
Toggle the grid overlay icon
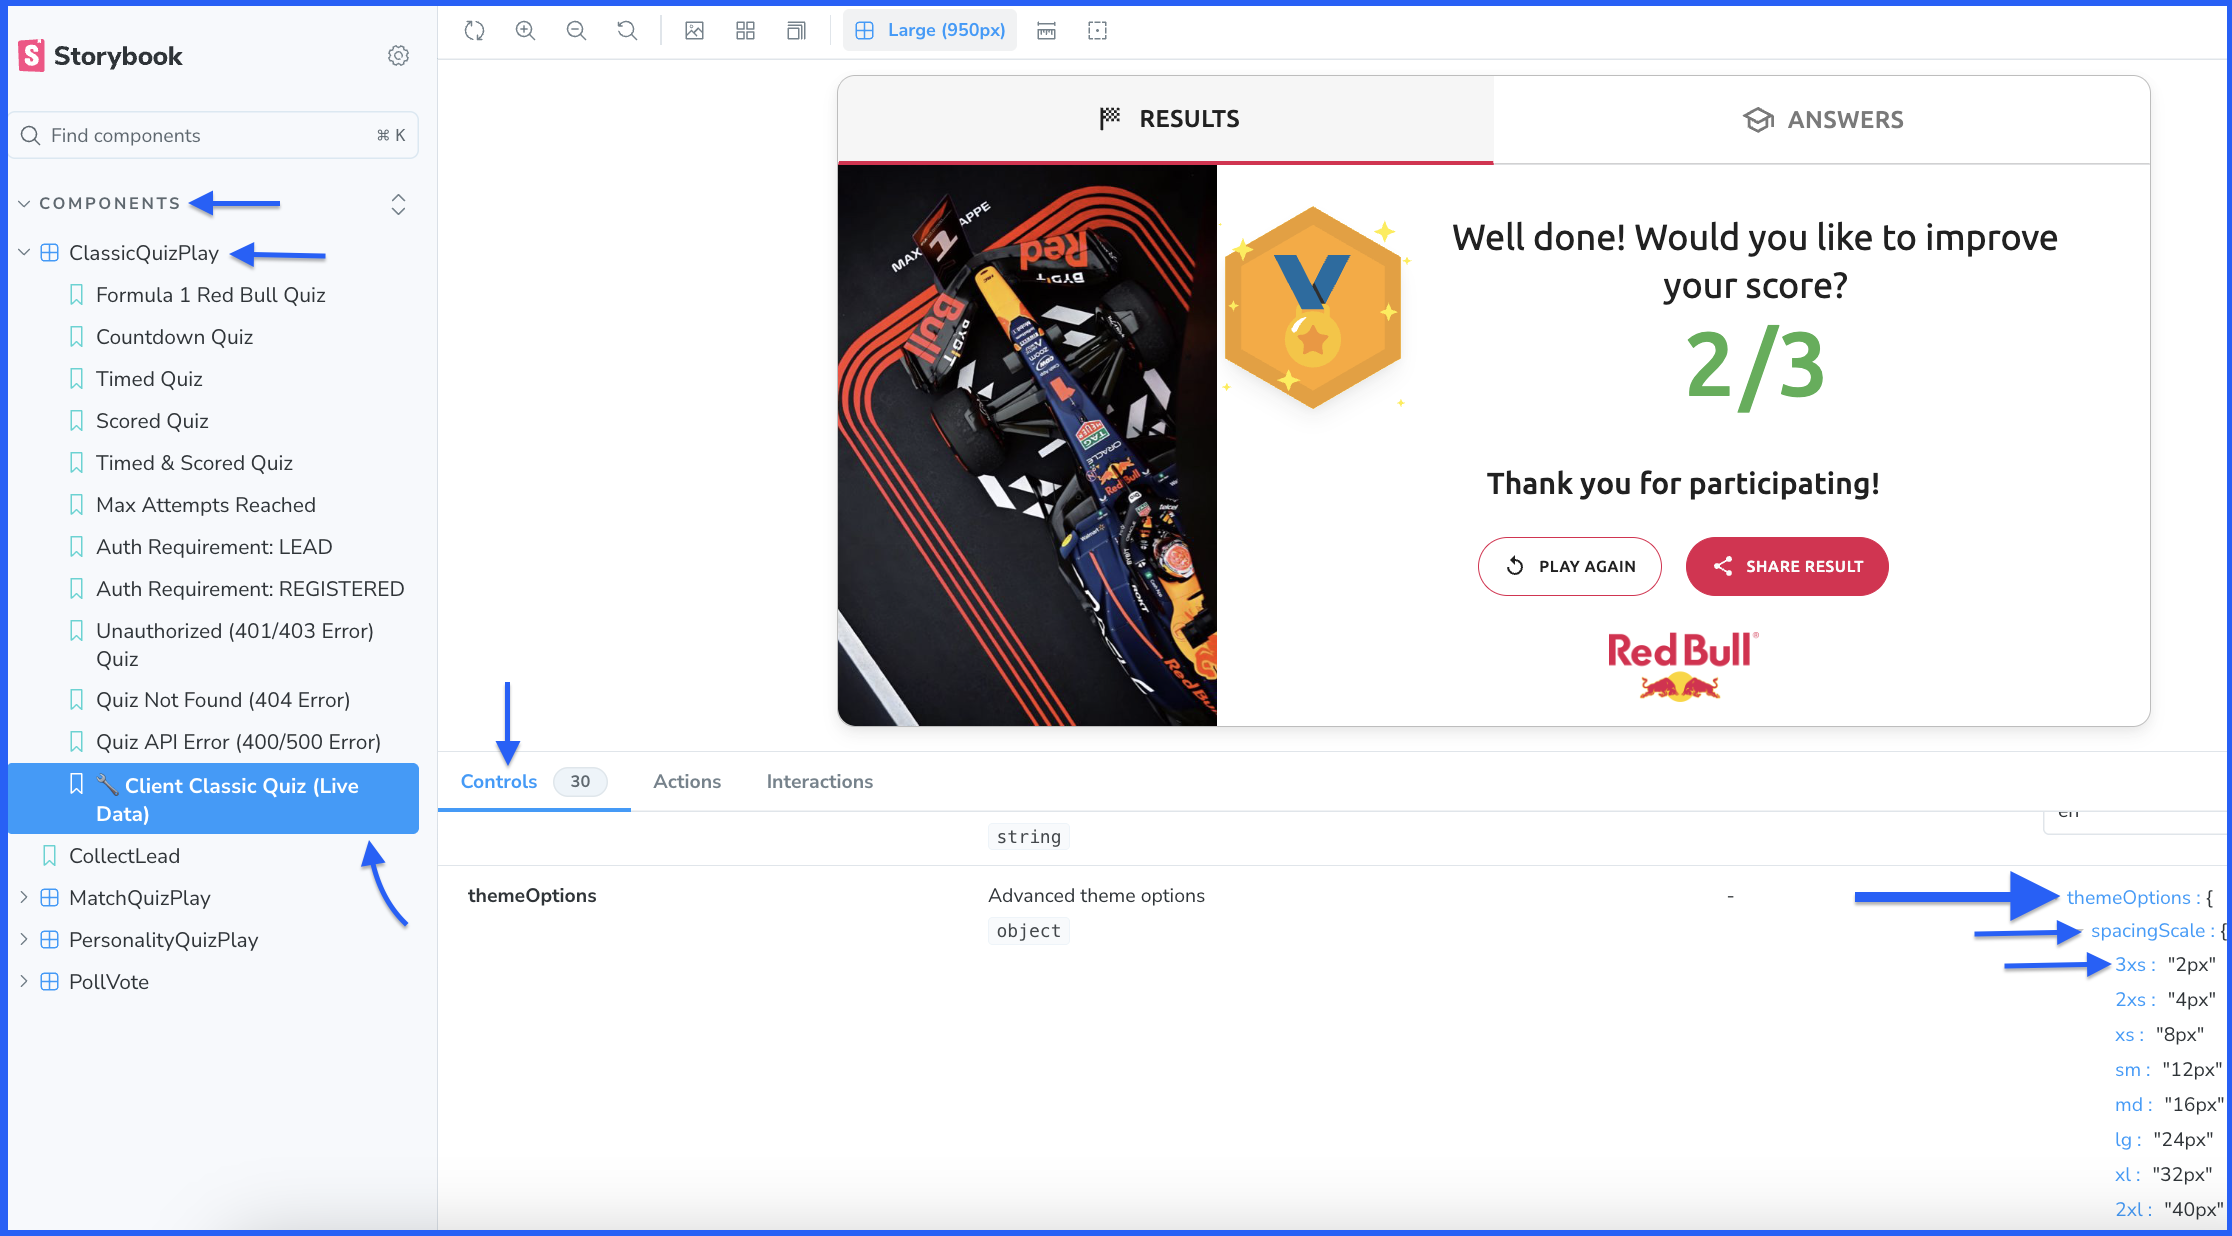click(745, 31)
